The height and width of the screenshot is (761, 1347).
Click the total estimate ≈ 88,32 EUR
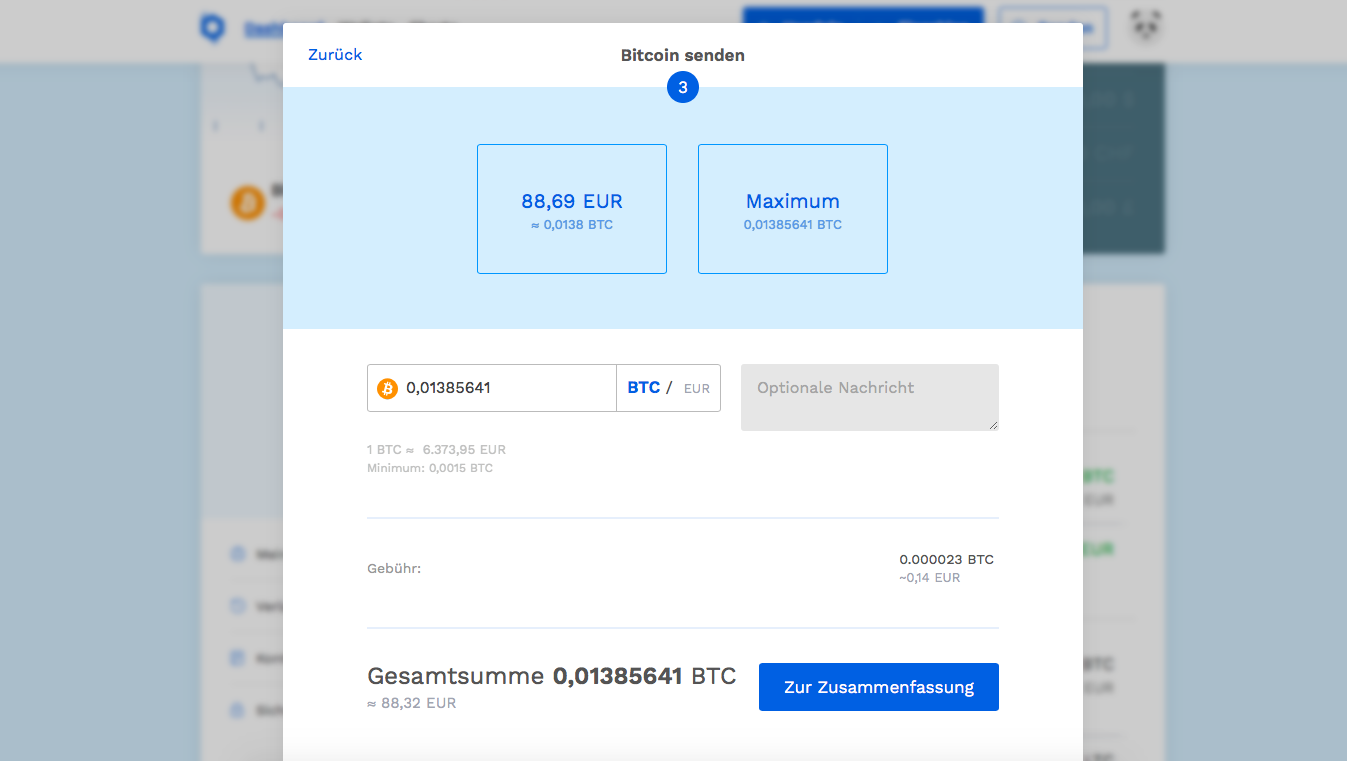[412, 703]
